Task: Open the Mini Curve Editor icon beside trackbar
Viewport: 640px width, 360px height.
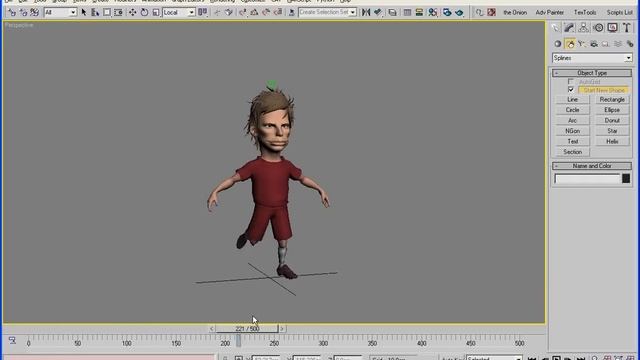Action: (12, 340)
